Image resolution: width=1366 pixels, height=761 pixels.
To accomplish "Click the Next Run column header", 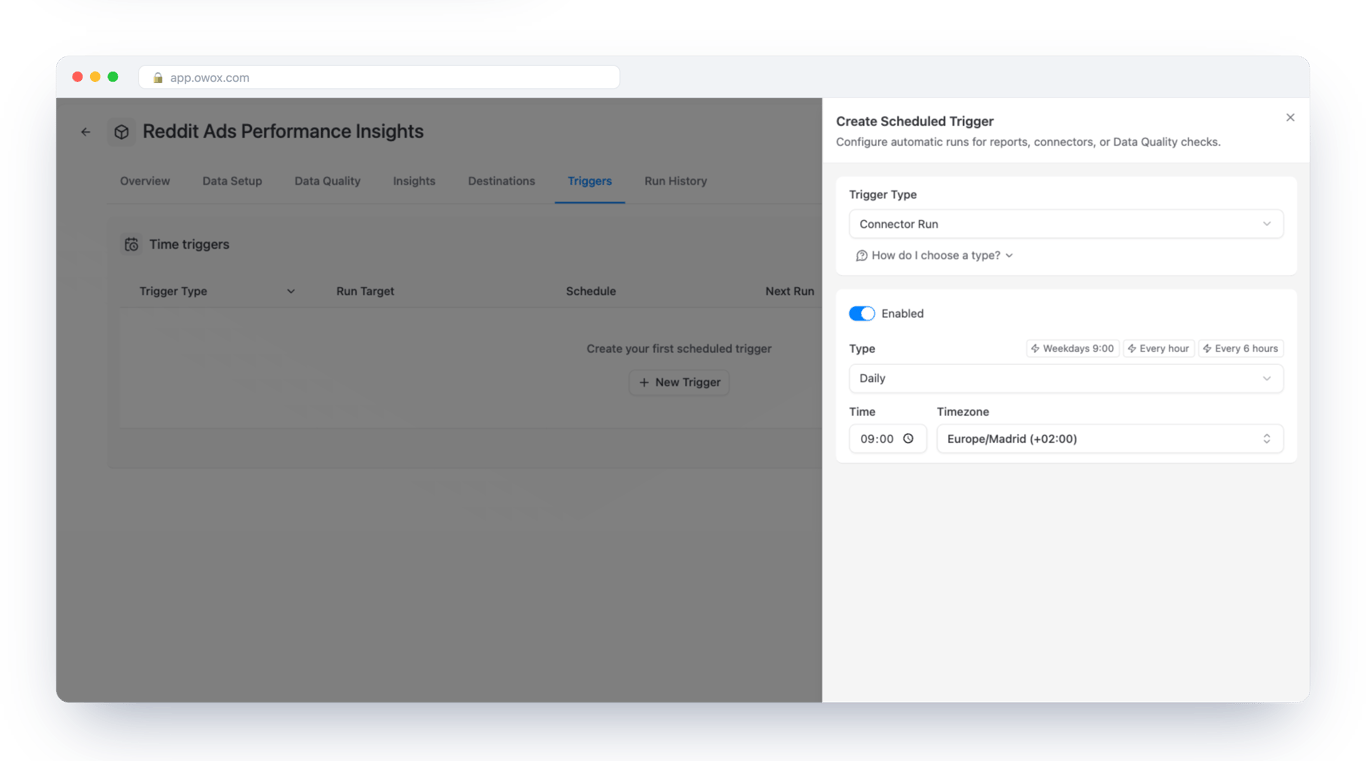I will click(x=790, y=292).
